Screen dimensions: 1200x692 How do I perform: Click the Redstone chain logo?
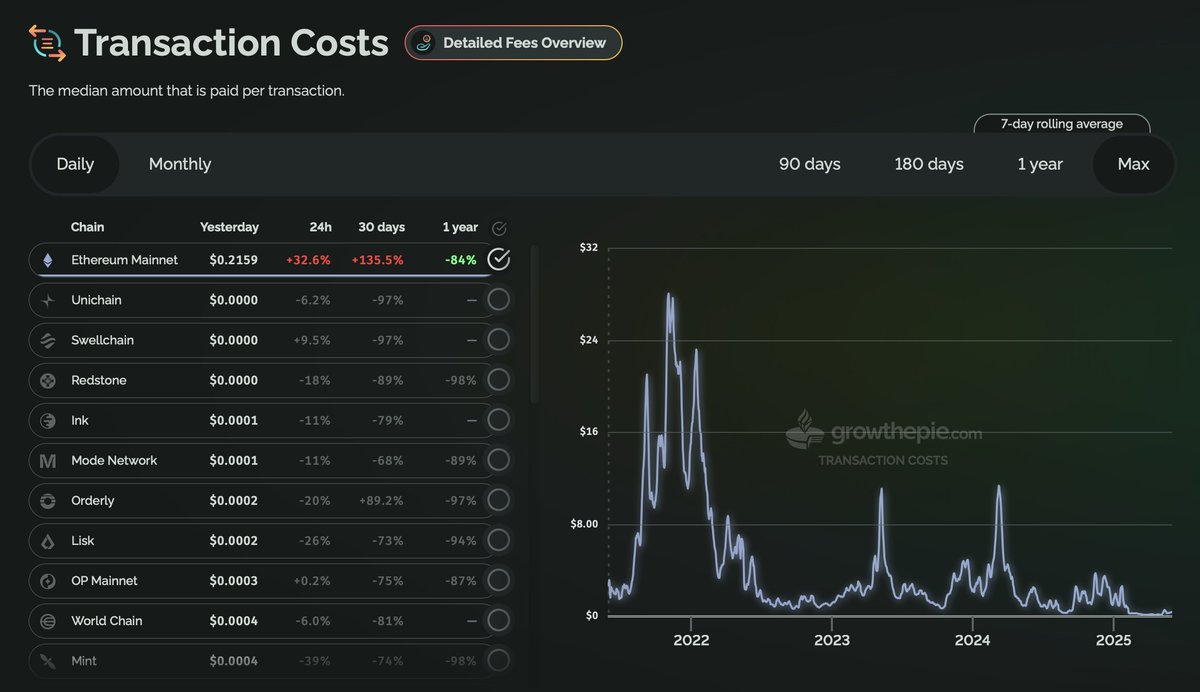(47, 380)
